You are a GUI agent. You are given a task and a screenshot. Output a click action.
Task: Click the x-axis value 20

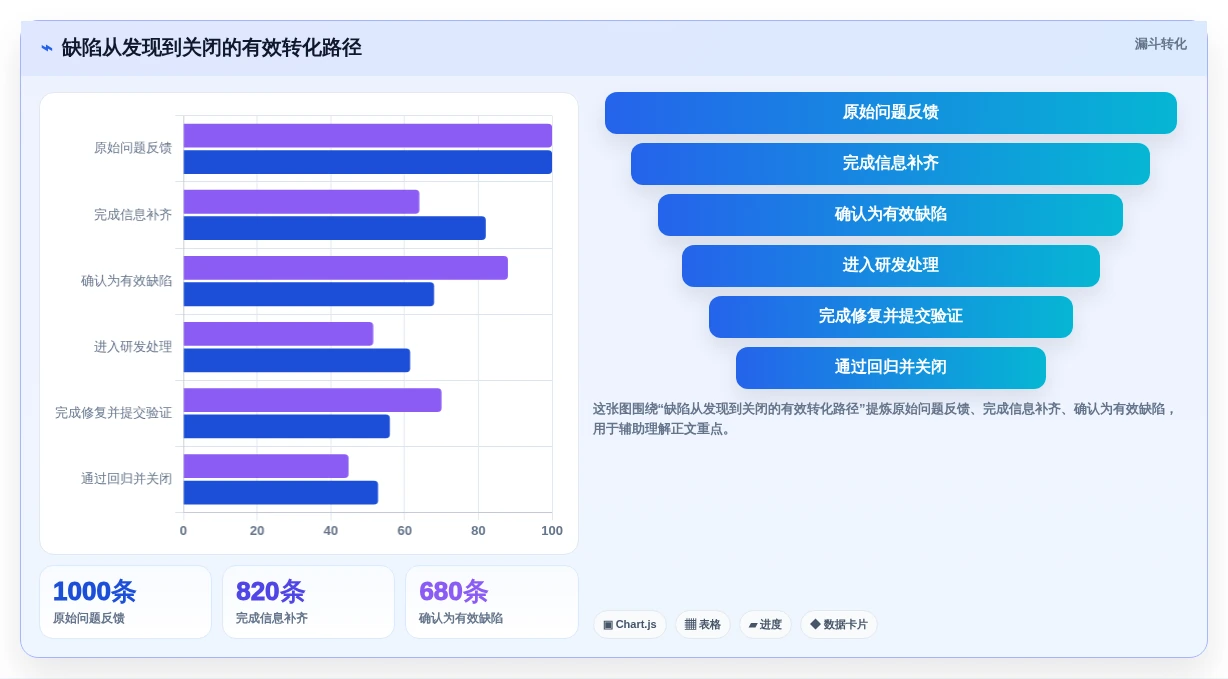257,531
